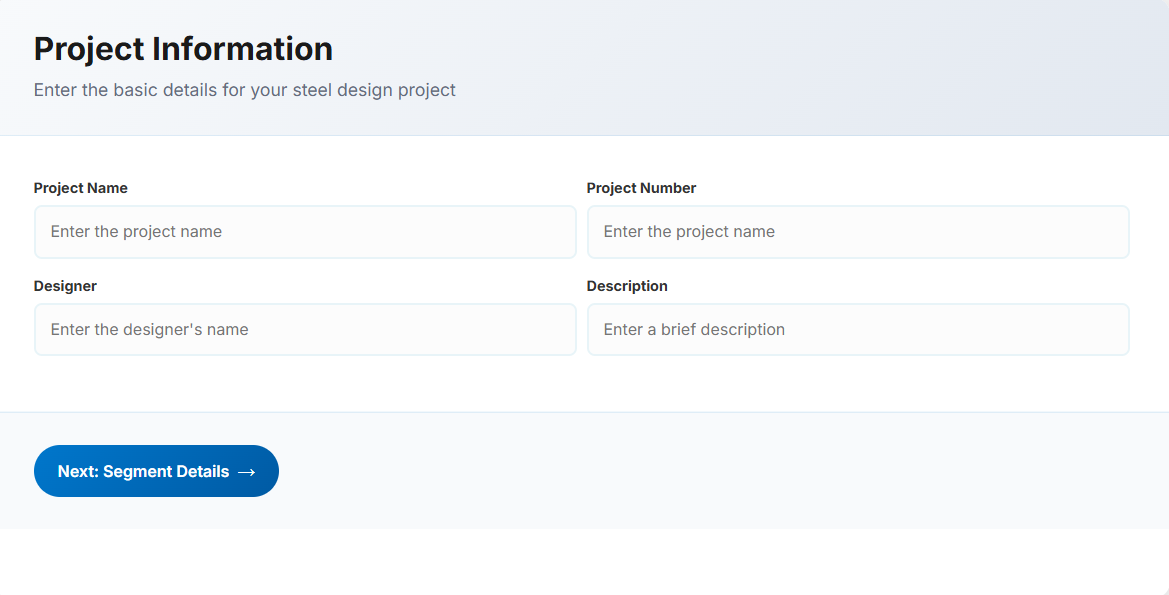
Task: Click the Designer field label
Action: click(x=65, y=285)
